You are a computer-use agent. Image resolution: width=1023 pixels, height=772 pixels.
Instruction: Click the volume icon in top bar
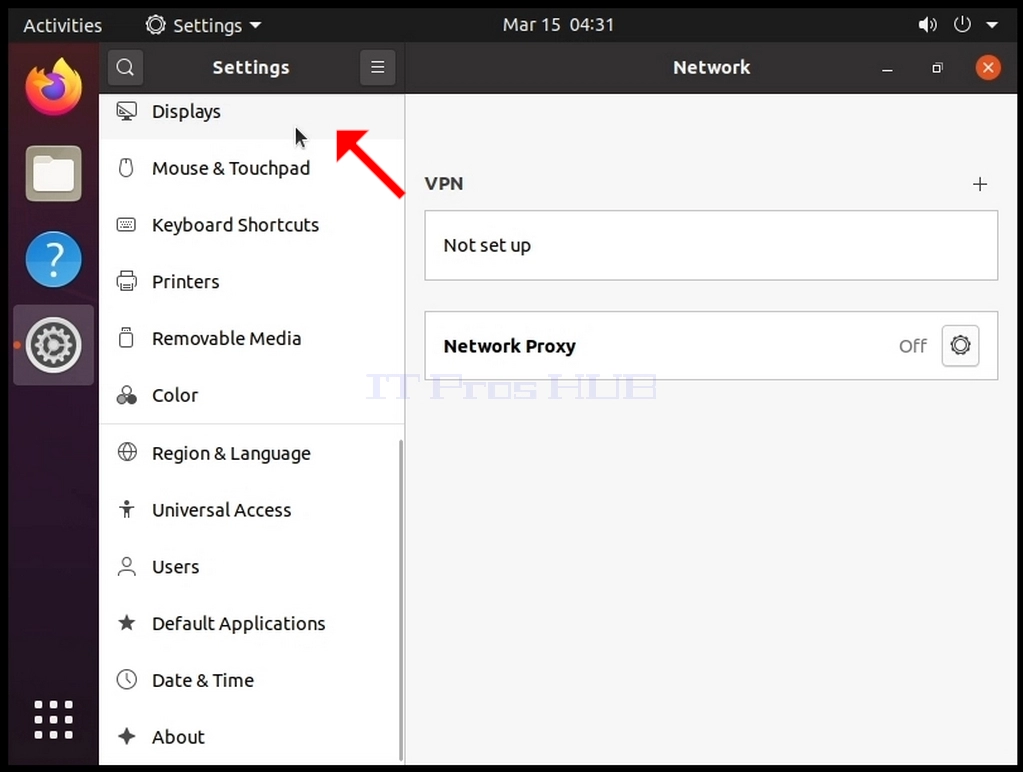tap(927, 25)
